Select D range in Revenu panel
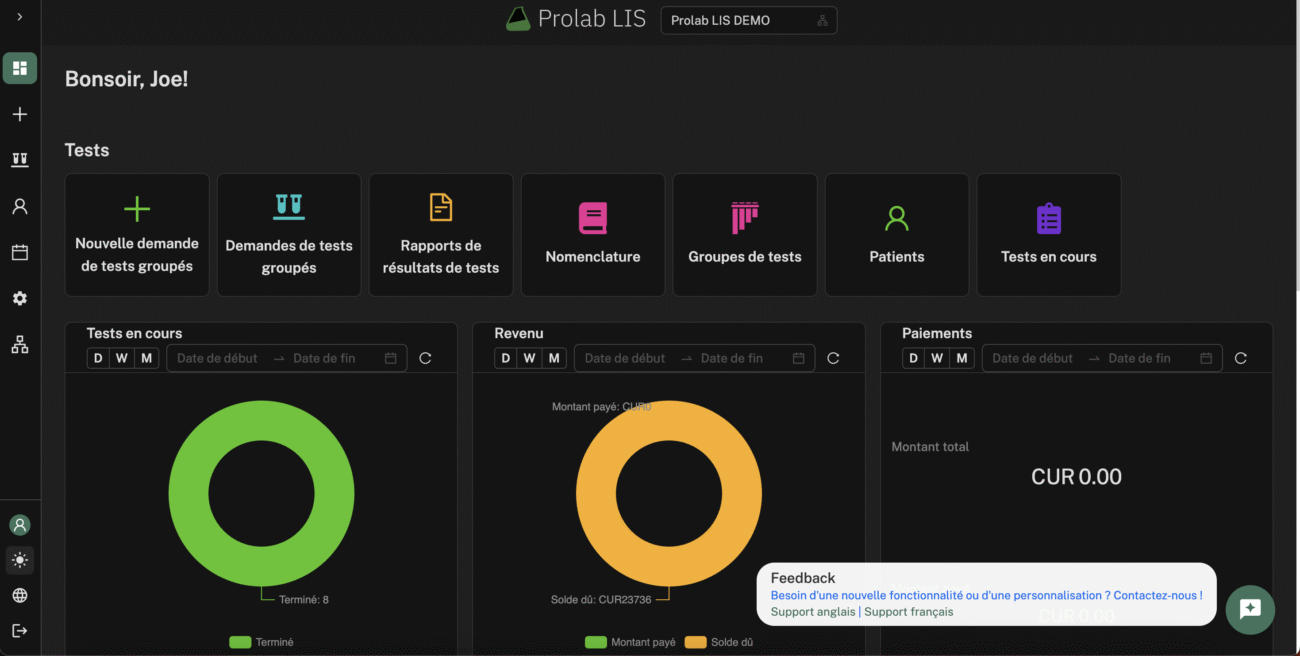 tap(506, 358)
